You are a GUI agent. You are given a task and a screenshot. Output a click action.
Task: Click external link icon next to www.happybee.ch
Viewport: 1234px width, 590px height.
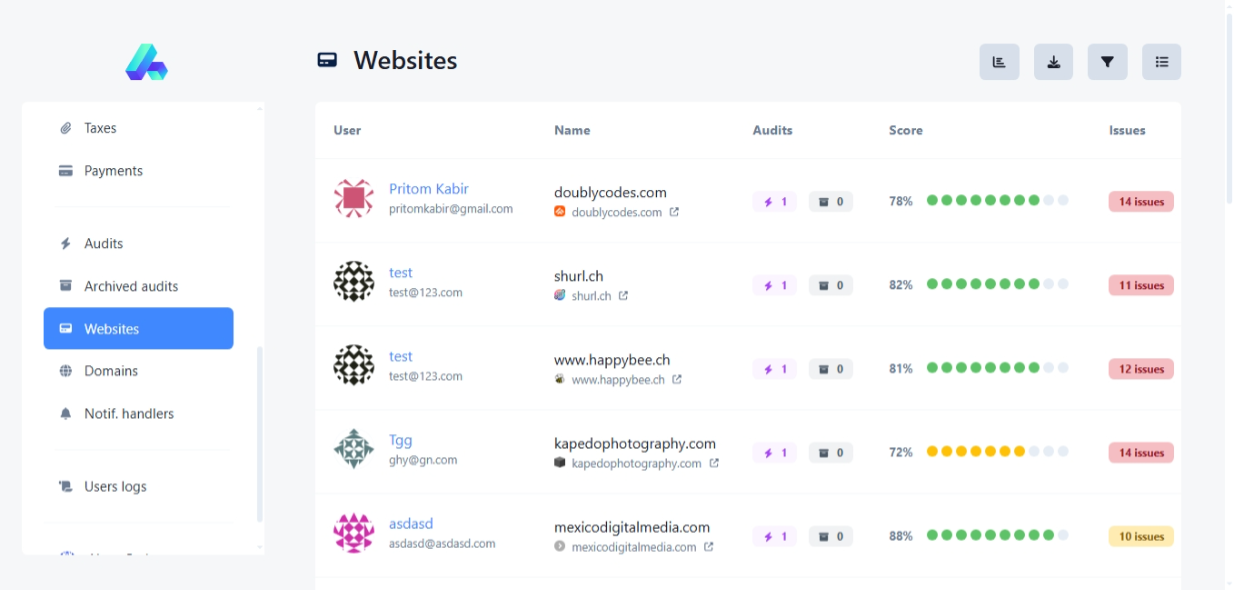pos(677,380)
